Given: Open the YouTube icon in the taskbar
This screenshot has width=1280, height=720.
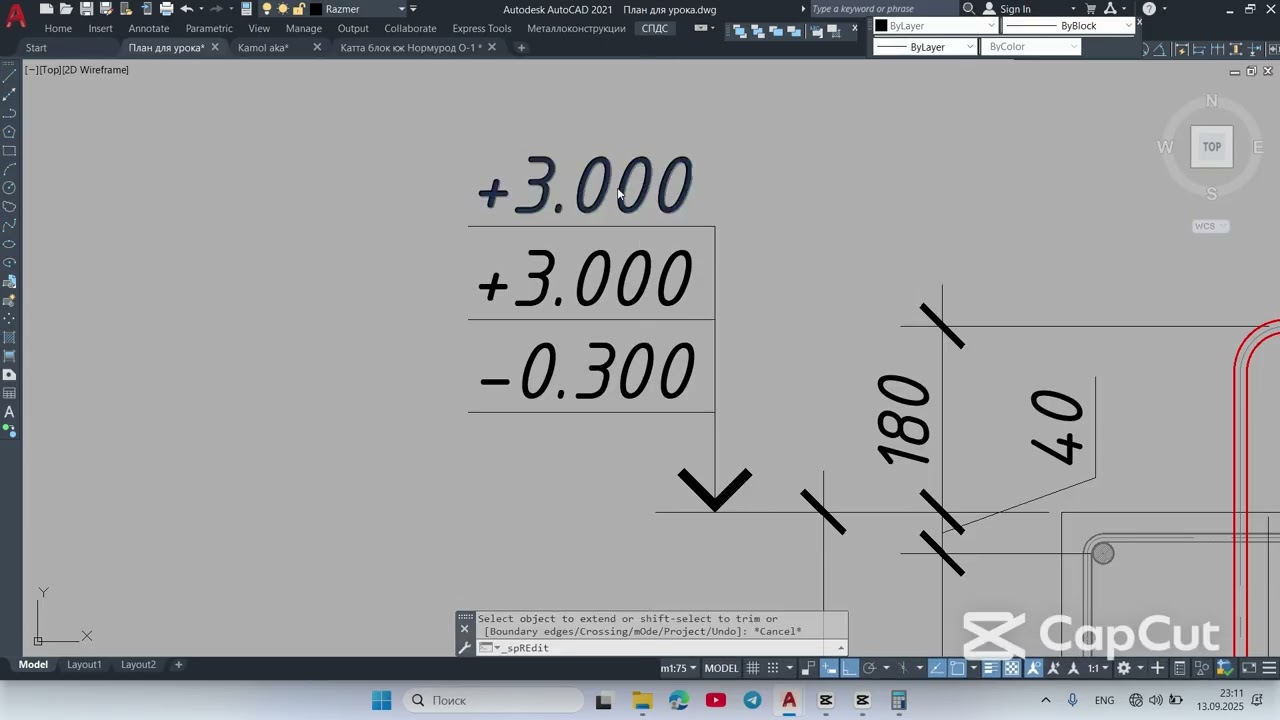Looking at the screenshot, I should click(715, 700).
